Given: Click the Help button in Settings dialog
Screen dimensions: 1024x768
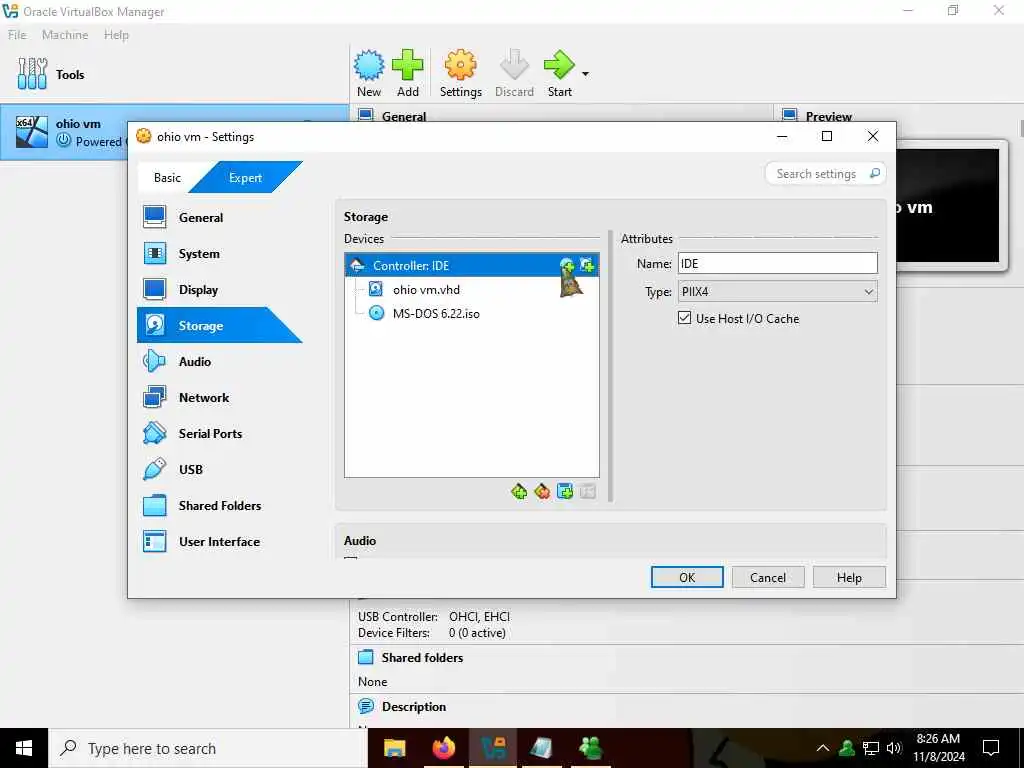Looking at the screenshot, I should pyautogui.click(x=849, y=577).
